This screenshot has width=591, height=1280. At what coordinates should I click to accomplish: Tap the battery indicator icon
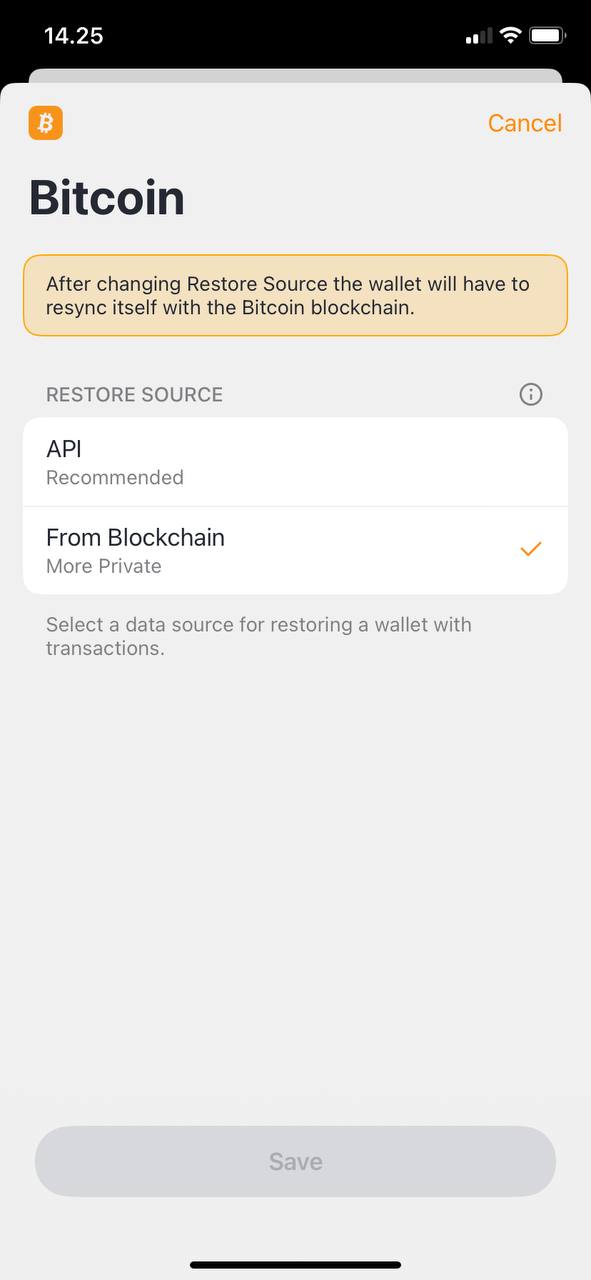point(548,36)
